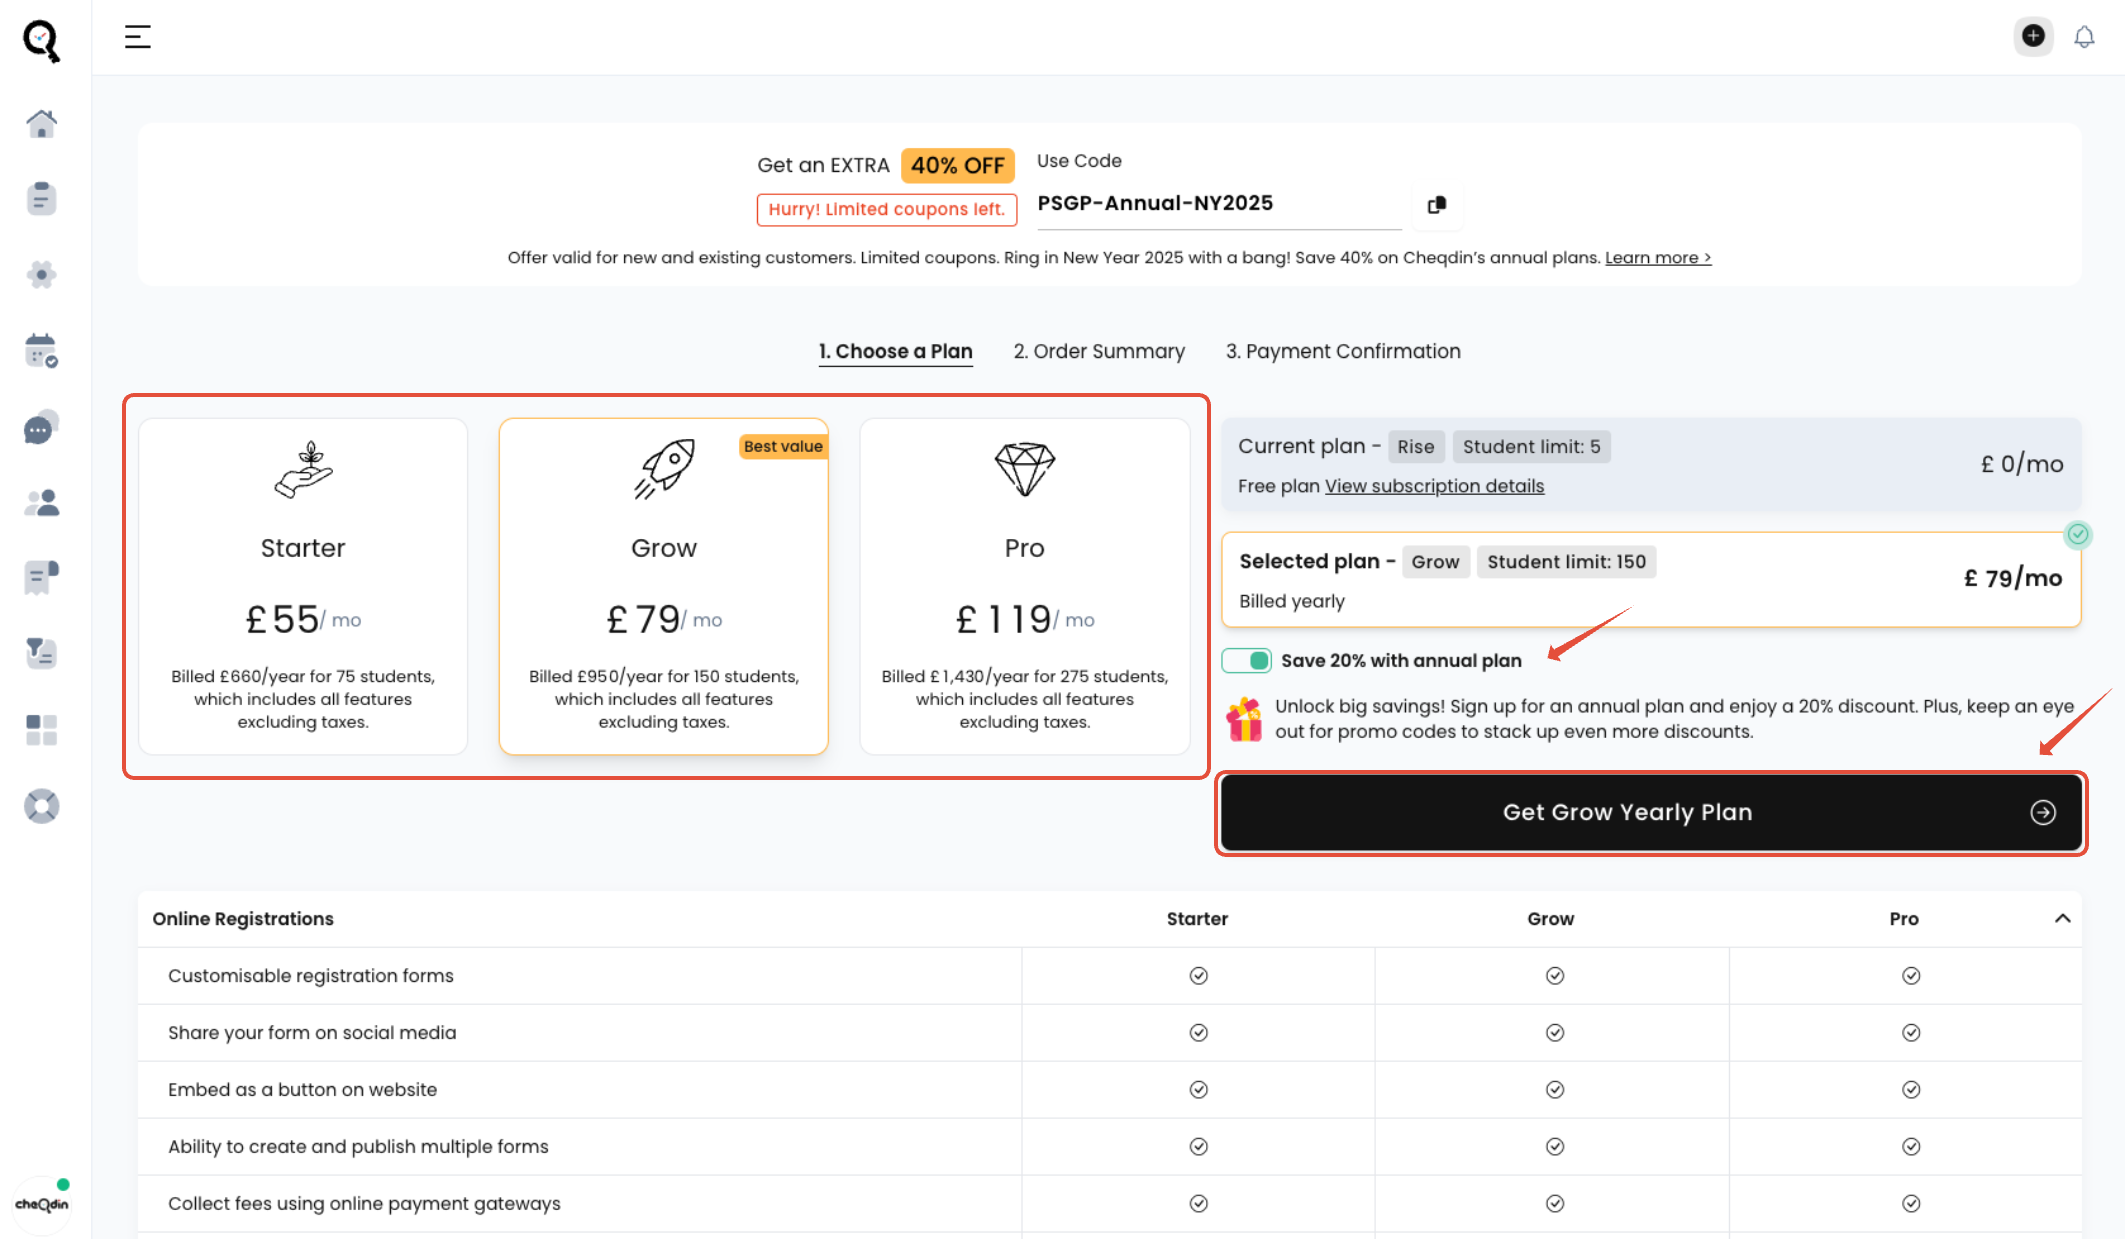Open the chat messages sidebar icon

41,428
